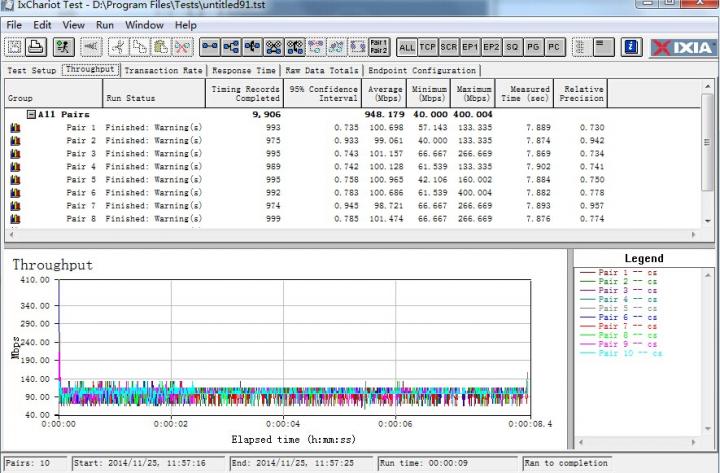The image size is (720, 473).
Task: Open the Run menu
Action: [105, 25]
